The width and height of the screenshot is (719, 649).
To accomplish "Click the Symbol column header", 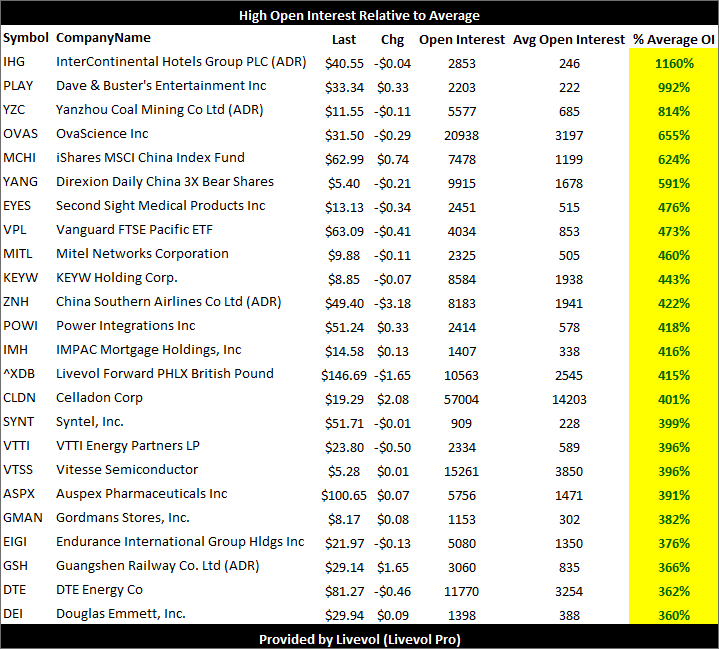I will 26,38.
